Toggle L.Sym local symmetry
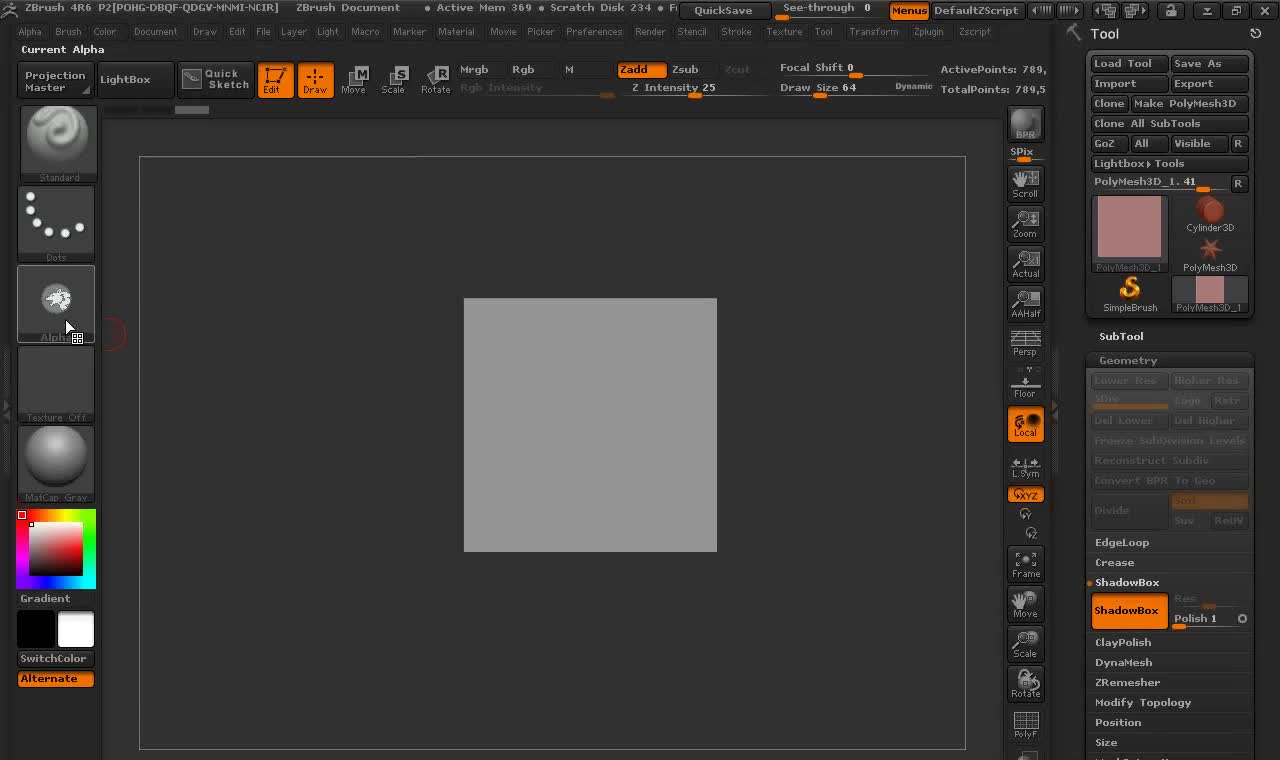Image resolution: width=1280 pixels, height=760 pixels. coord(1025,467)
